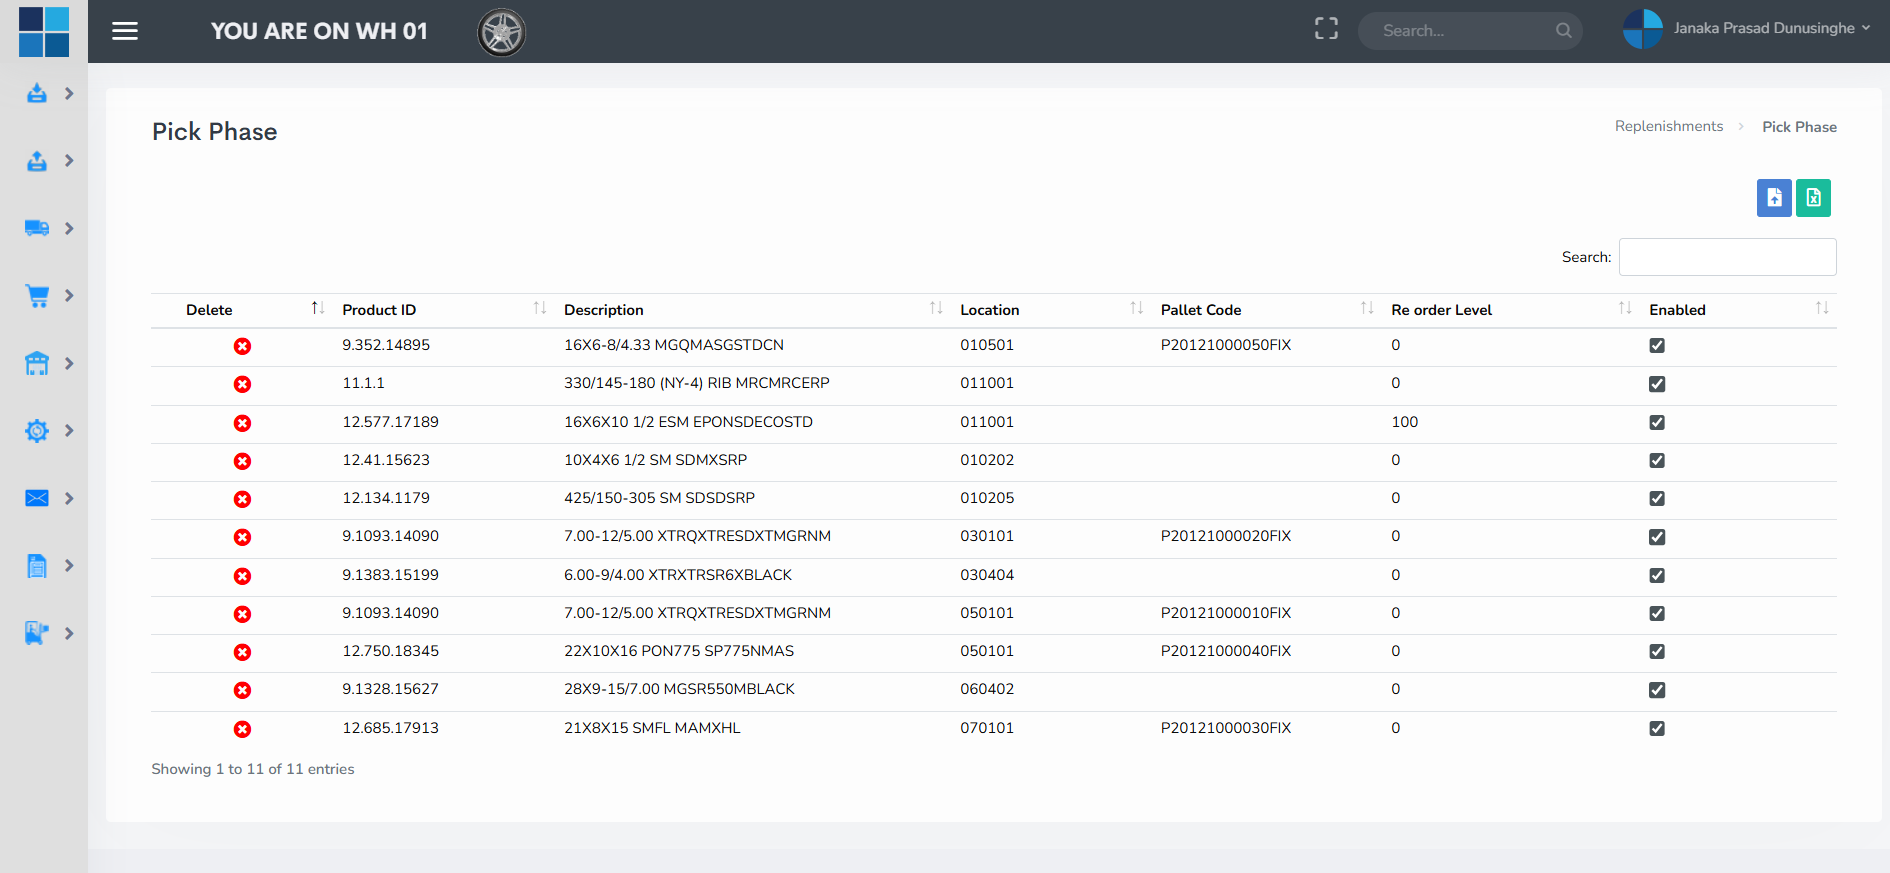
Task: Expand the user menu Janaka Prasad Dunusinghe
Action: (x=1746, y=29)
